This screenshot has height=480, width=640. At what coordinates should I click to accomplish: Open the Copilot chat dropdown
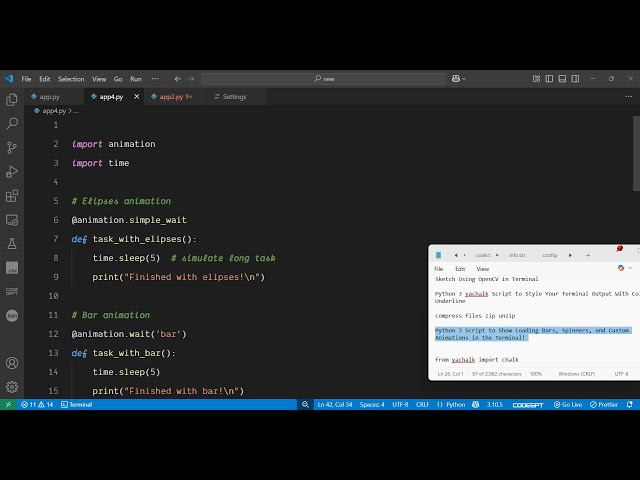coord(459,79)
